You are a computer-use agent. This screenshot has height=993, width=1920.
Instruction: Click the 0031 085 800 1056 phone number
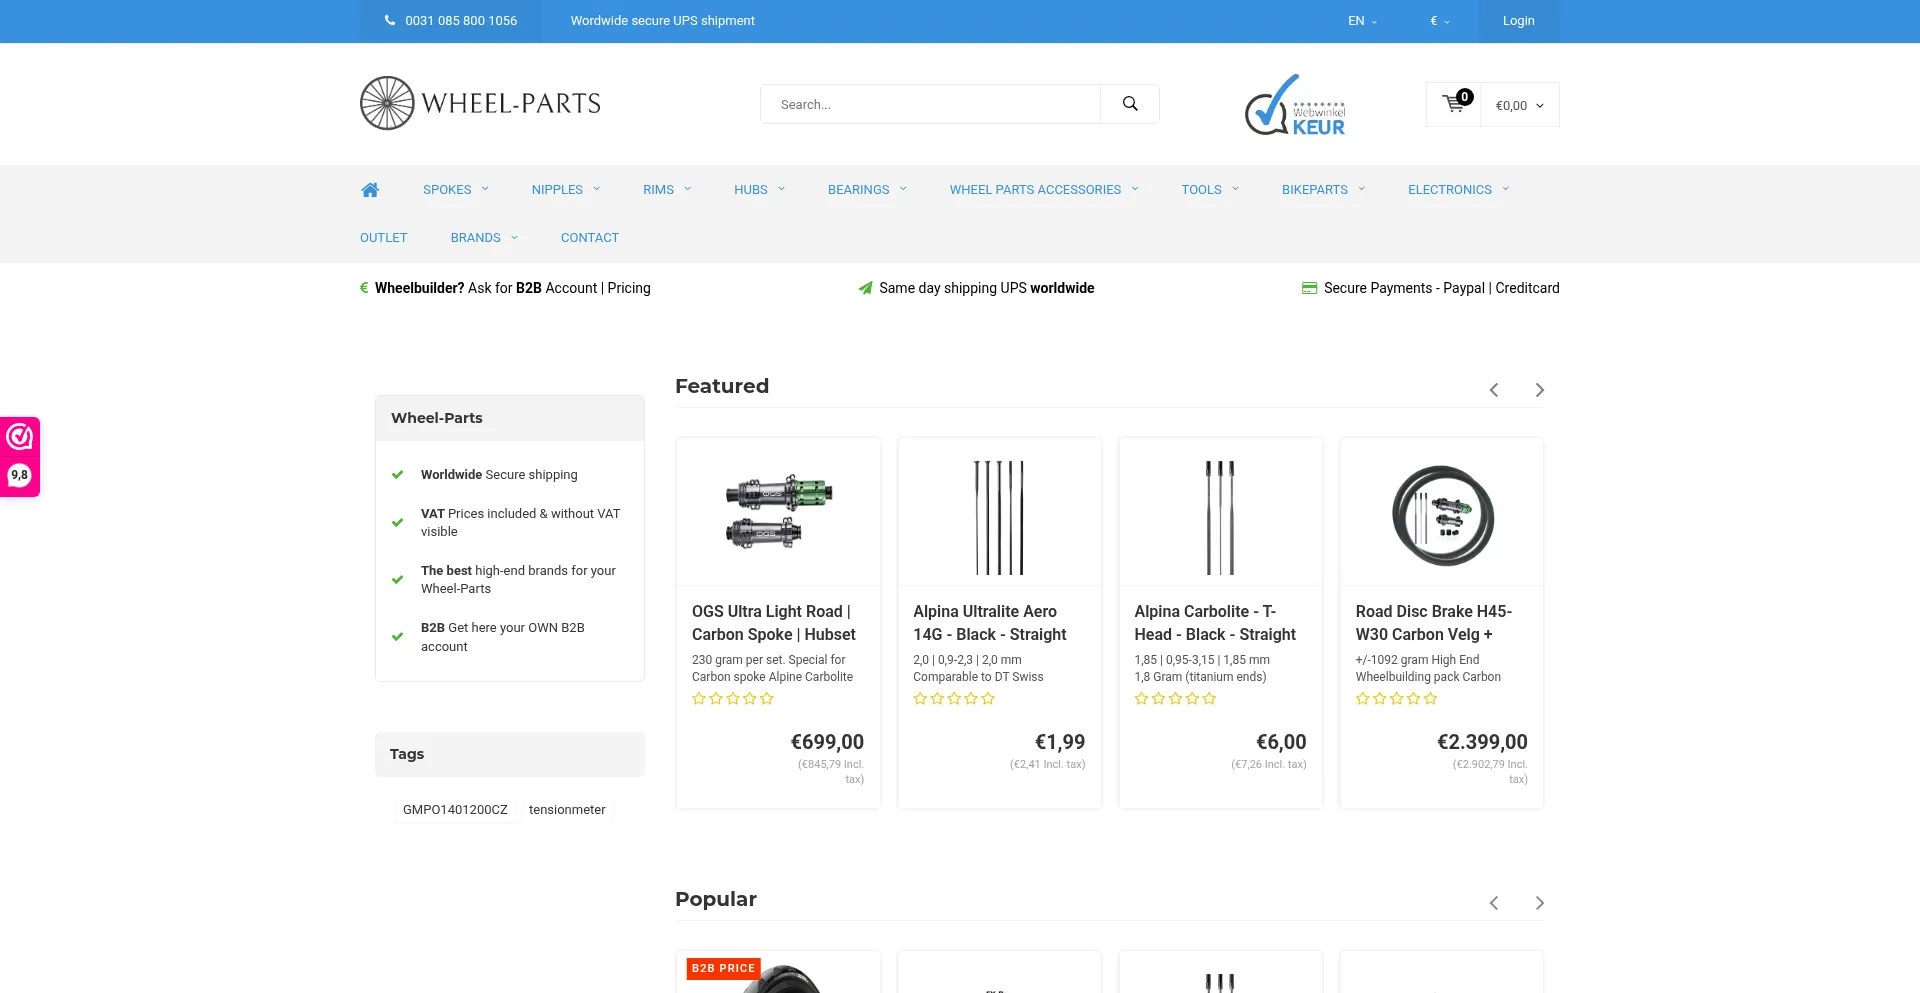click(x=461, y=21)
